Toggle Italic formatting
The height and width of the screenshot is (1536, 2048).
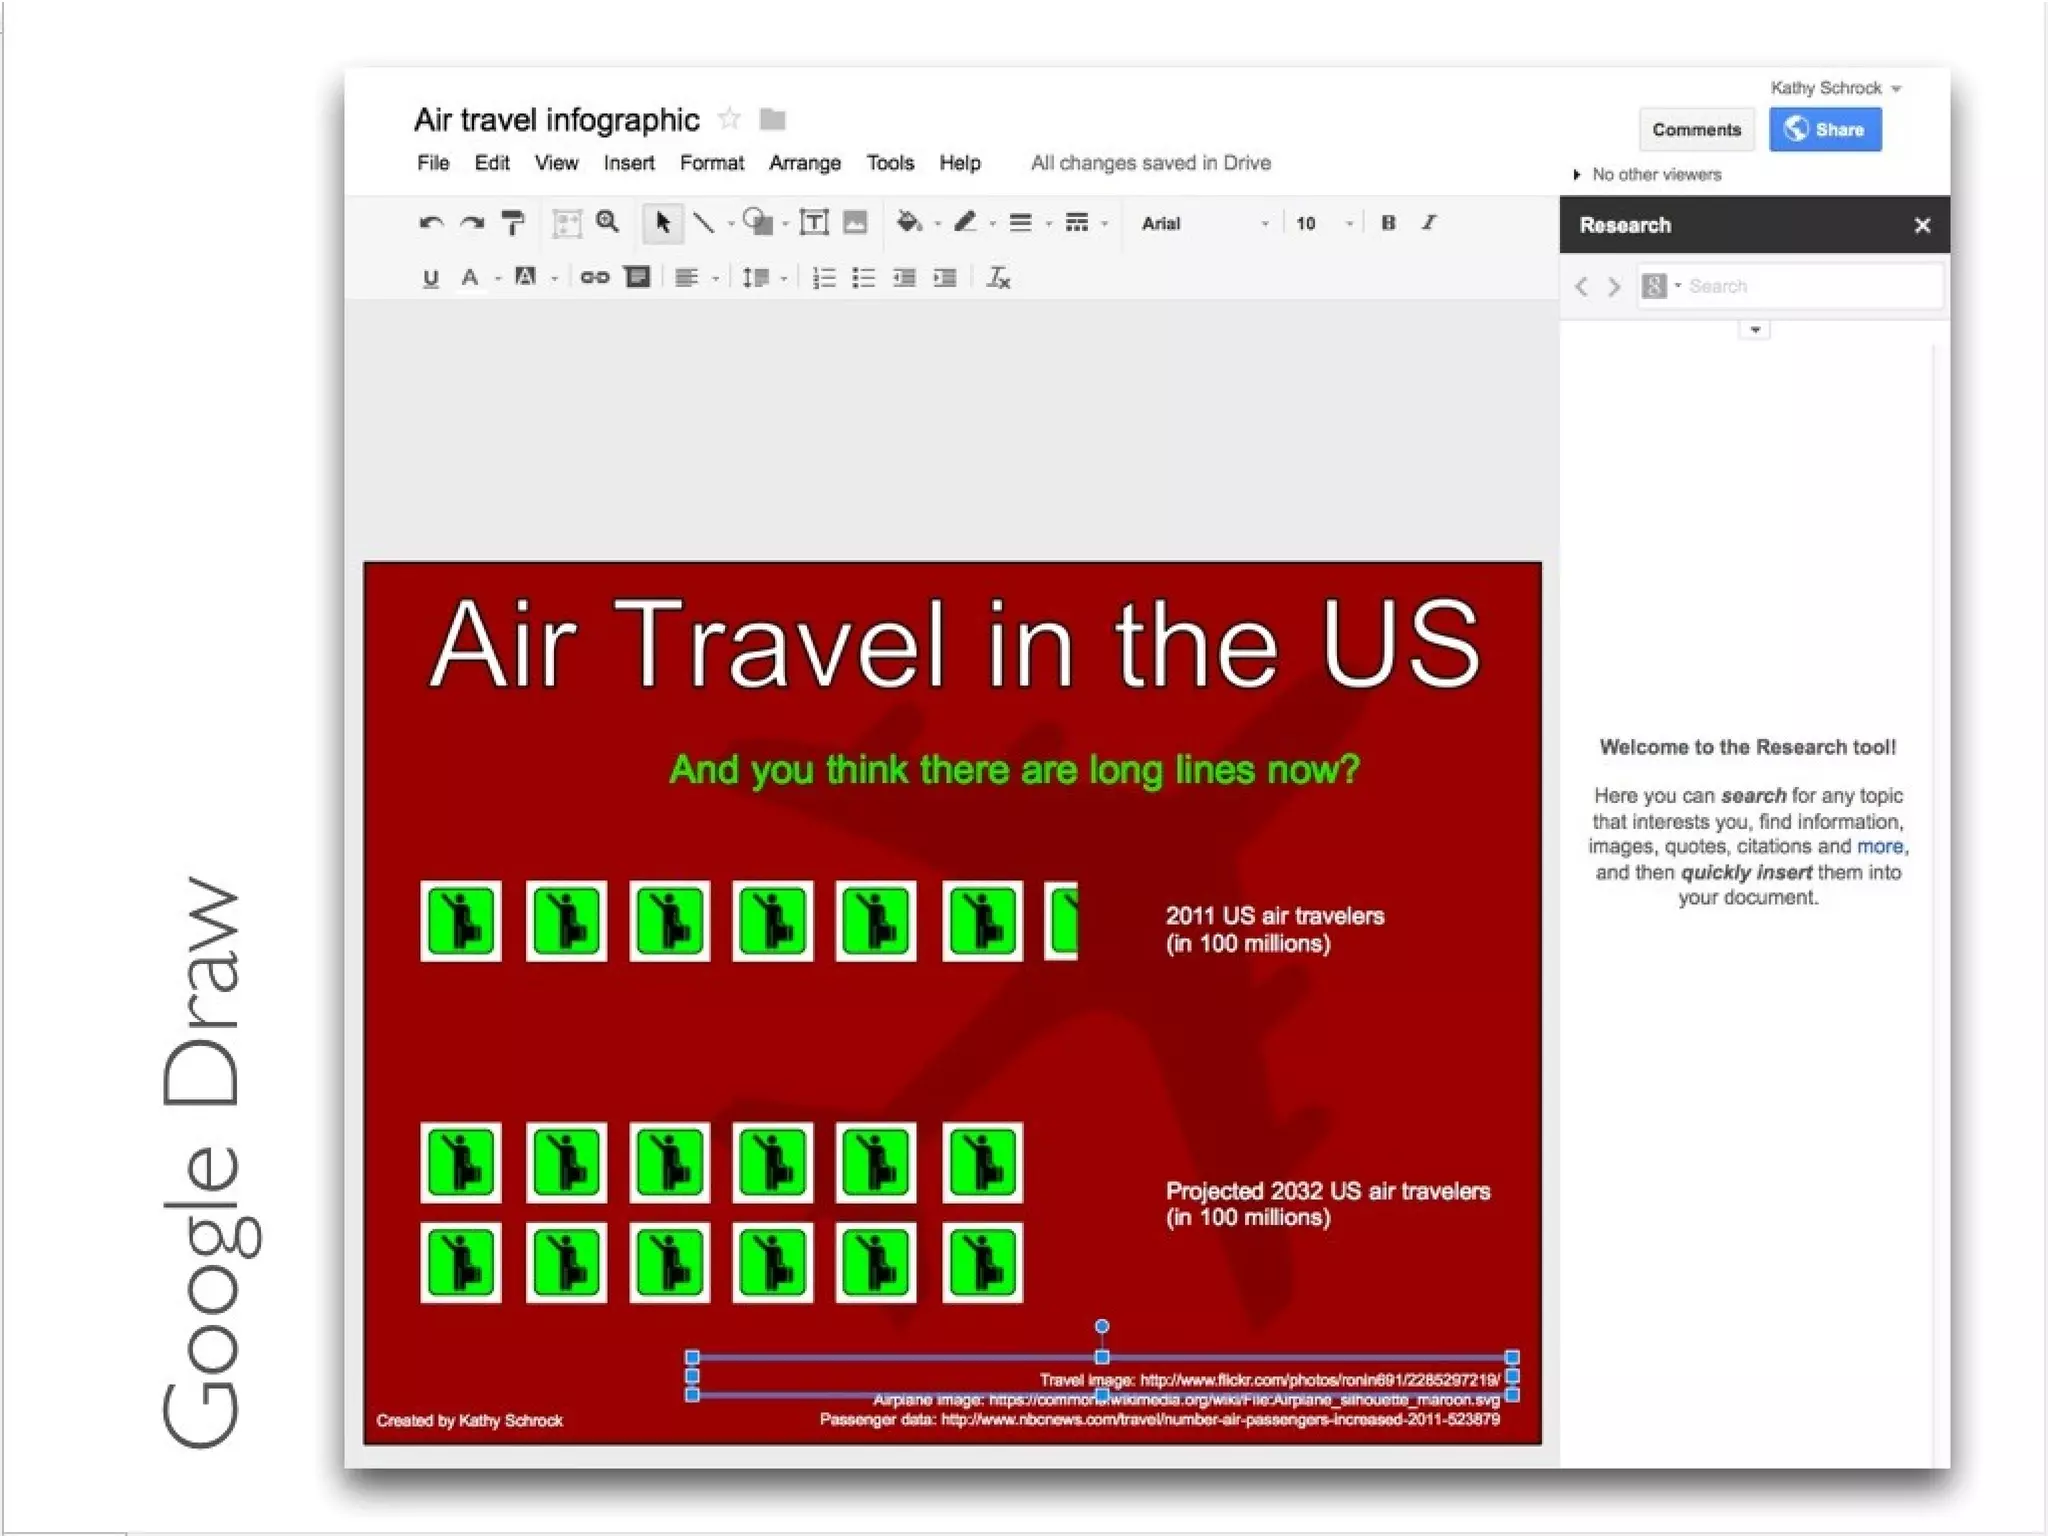point(1429,223)
